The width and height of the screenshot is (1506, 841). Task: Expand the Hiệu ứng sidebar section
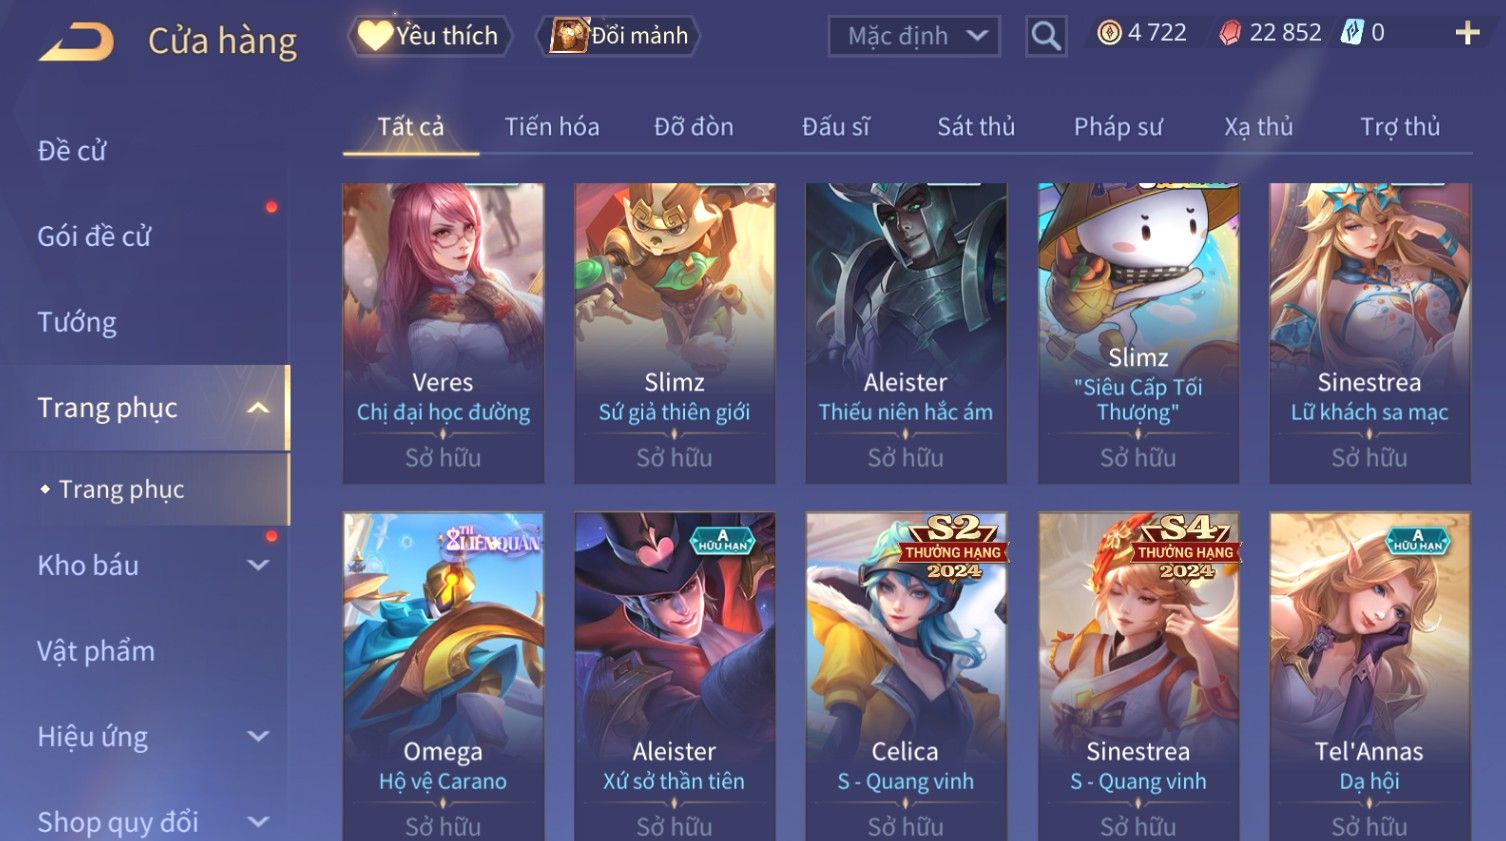point(258,737)
